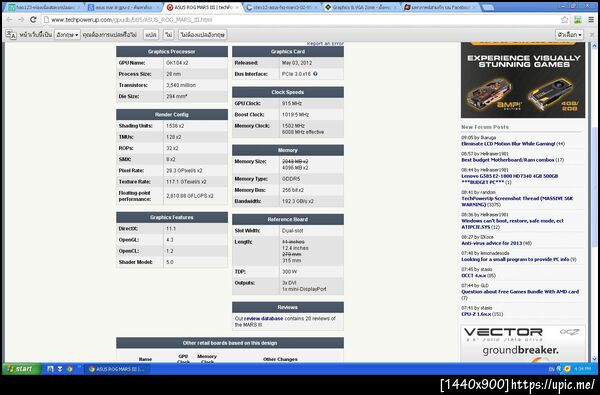Image resolution: width=600 pixels, height=395 pixels.
Task: Click the address bar URL field
Action: click(302, 20)
